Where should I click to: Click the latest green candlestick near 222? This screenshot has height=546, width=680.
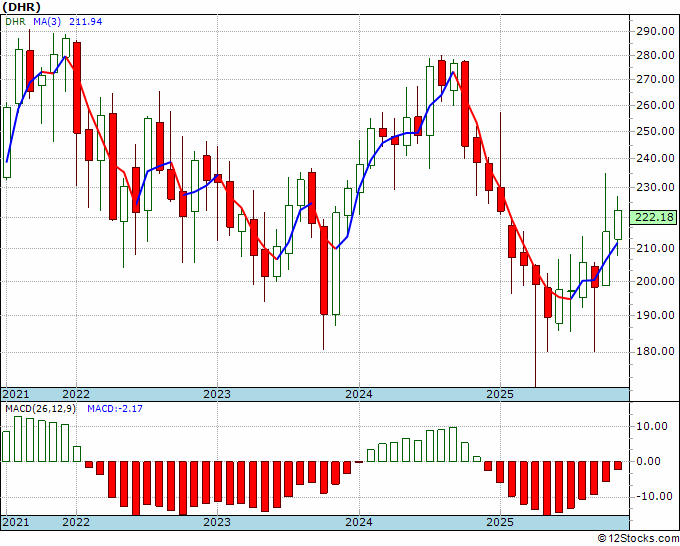coord(618,225)
